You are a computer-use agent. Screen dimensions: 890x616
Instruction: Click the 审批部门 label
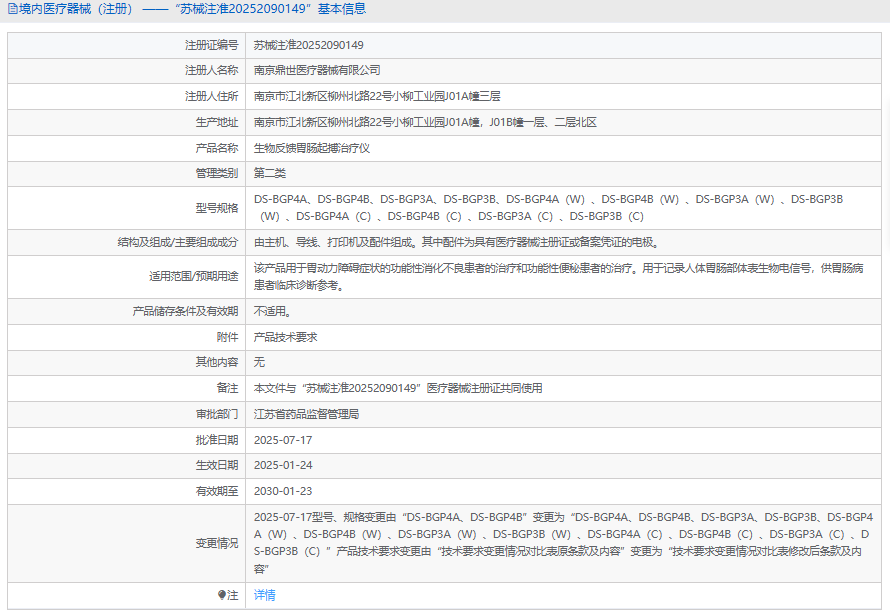point(217,414)
